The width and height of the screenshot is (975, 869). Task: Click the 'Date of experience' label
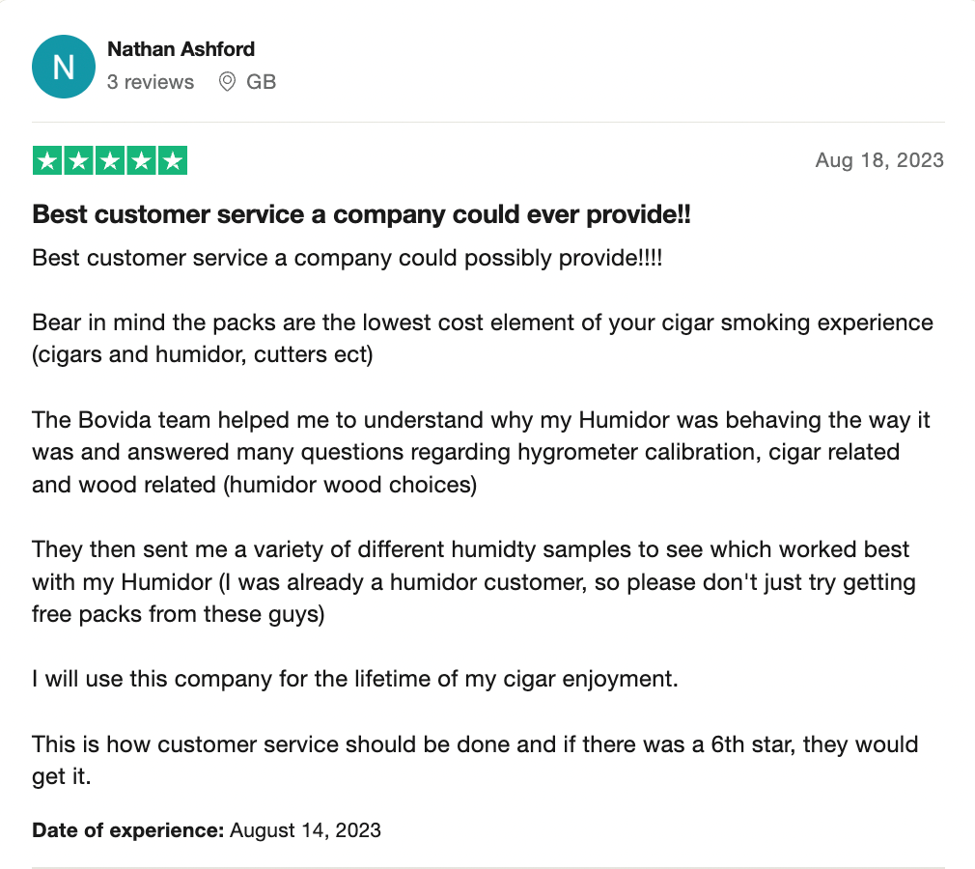click(x=127, y=830)
